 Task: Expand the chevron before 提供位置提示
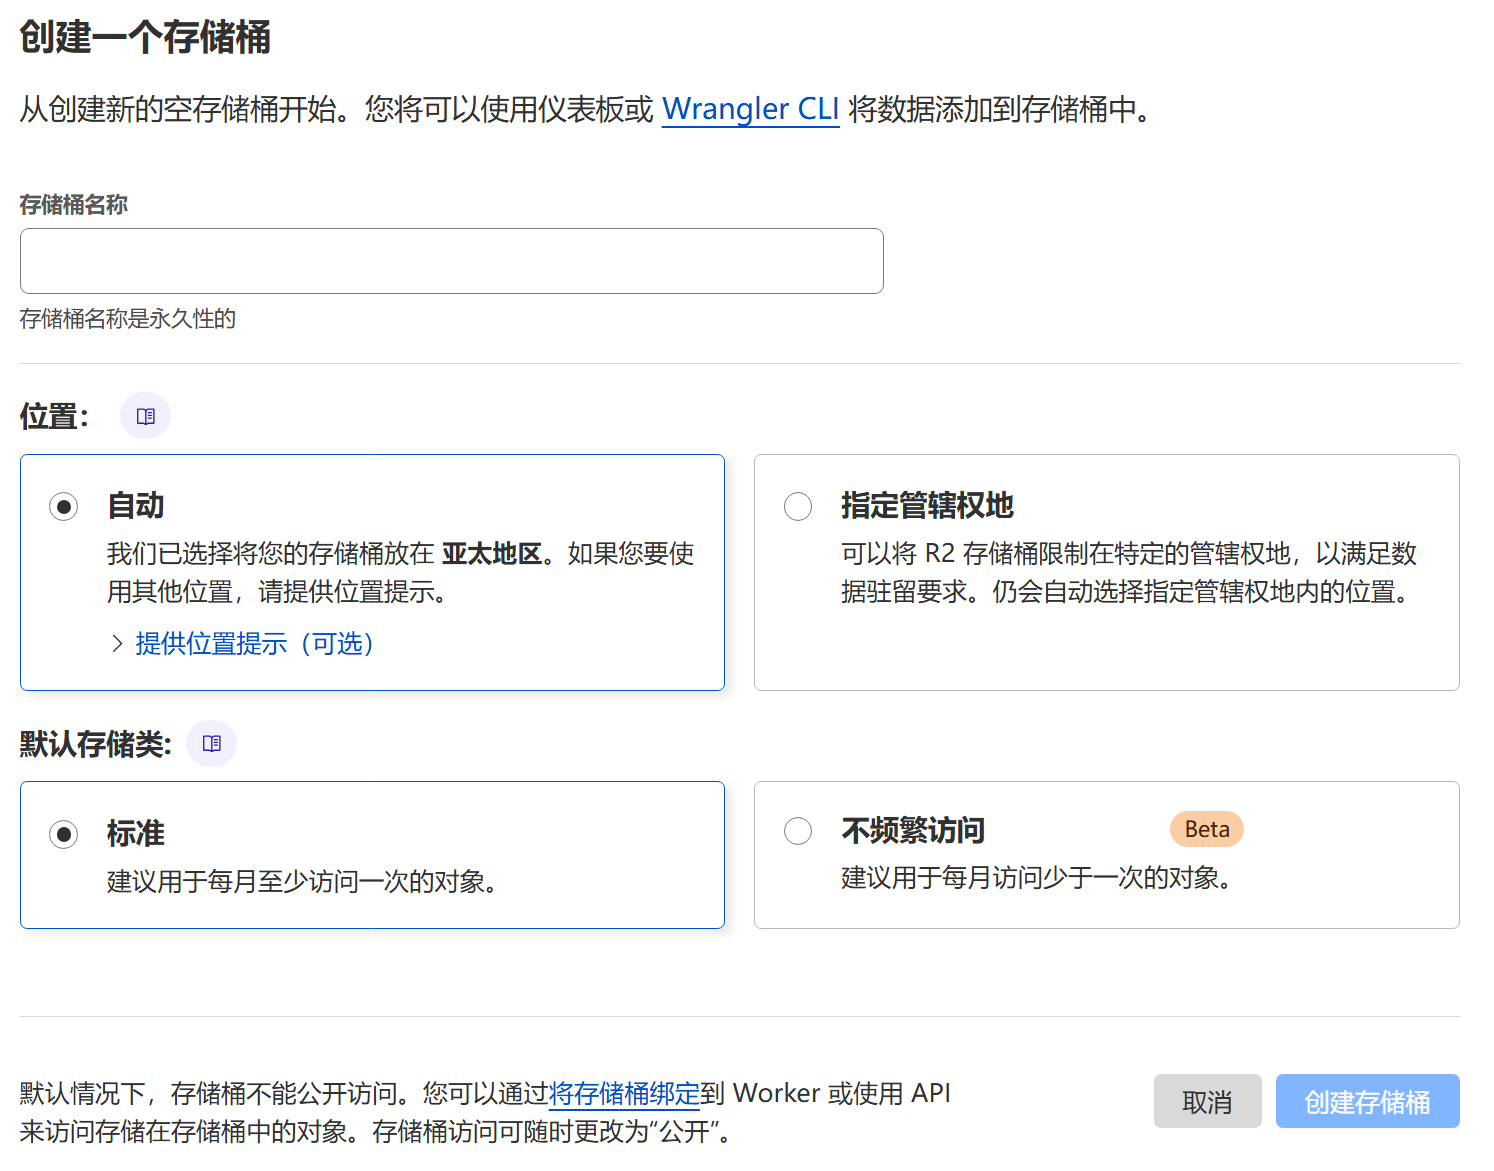click(x=117, y=644)
